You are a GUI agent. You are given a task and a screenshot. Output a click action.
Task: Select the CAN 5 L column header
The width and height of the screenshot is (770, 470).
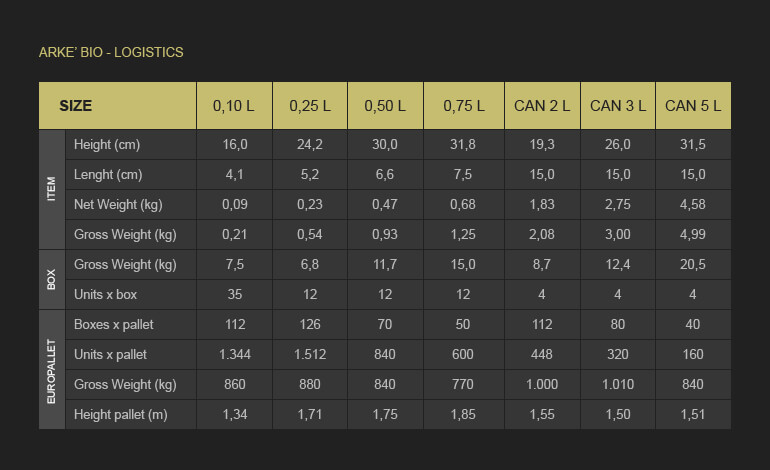point(693,106)
